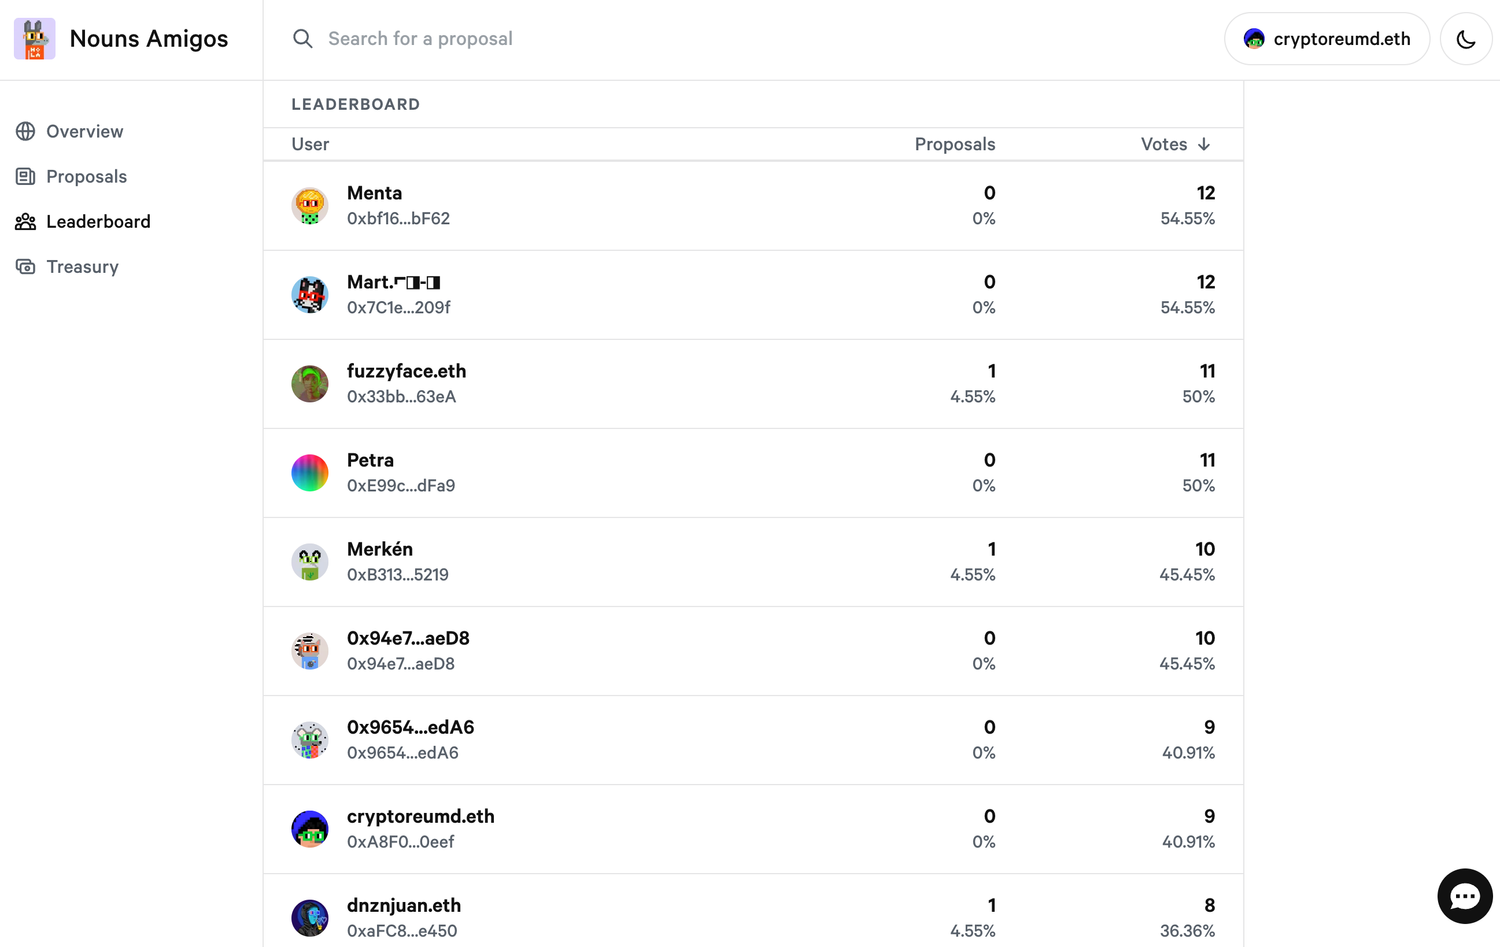
Task: Open the chat bubble widget
Action: click(1464, 896)
